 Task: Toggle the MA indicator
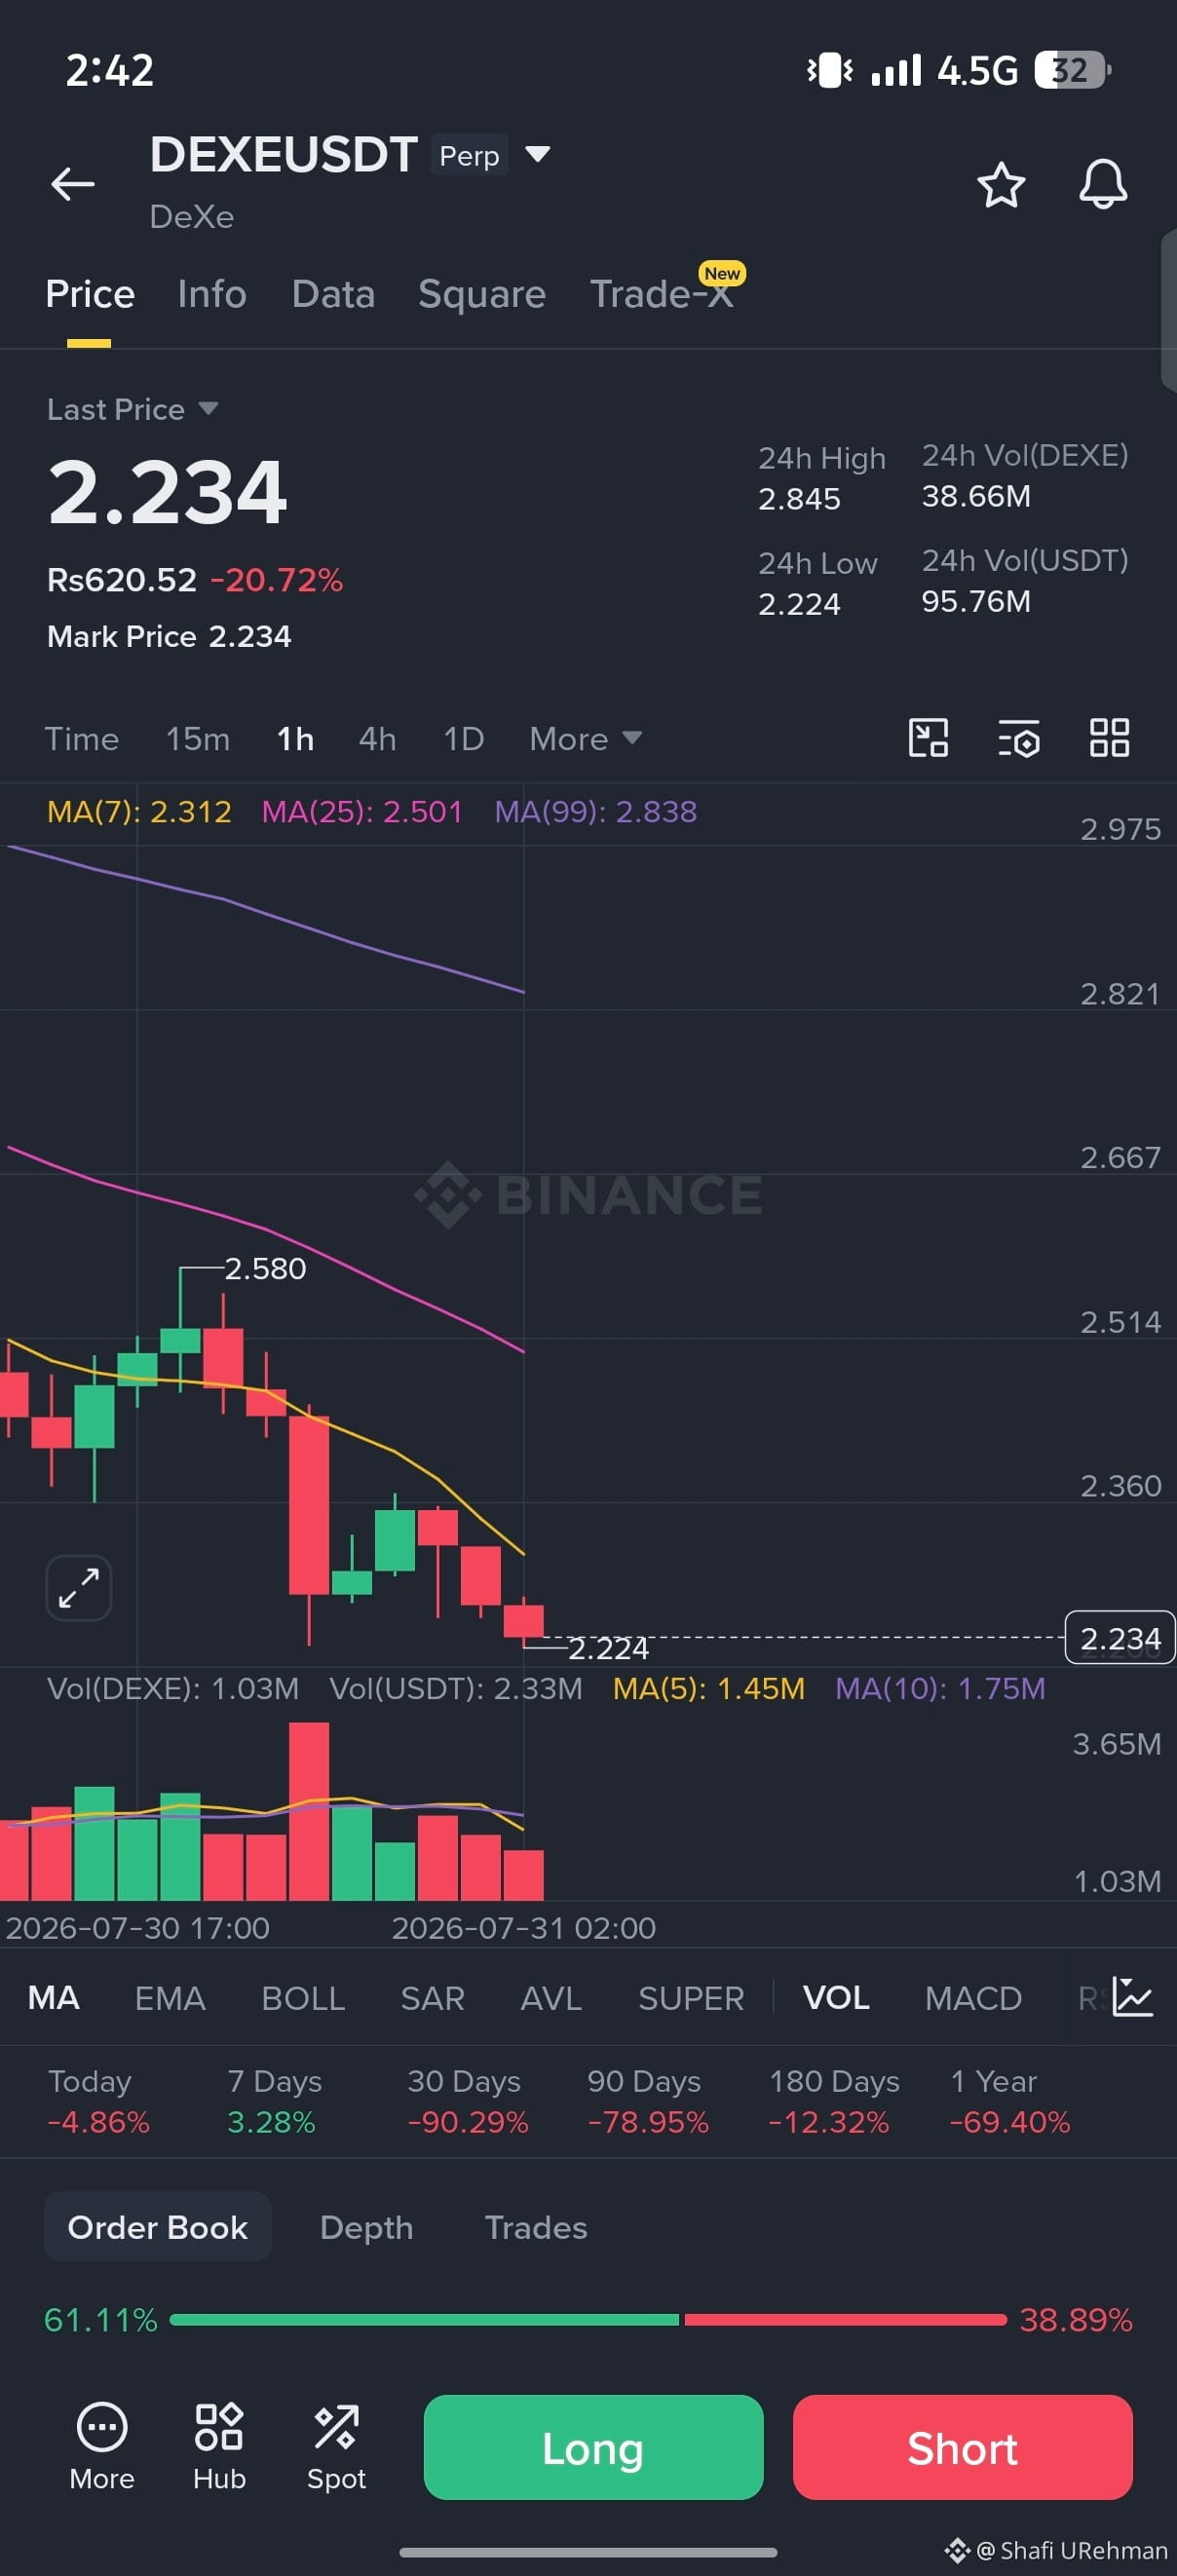coord(54,1997)
